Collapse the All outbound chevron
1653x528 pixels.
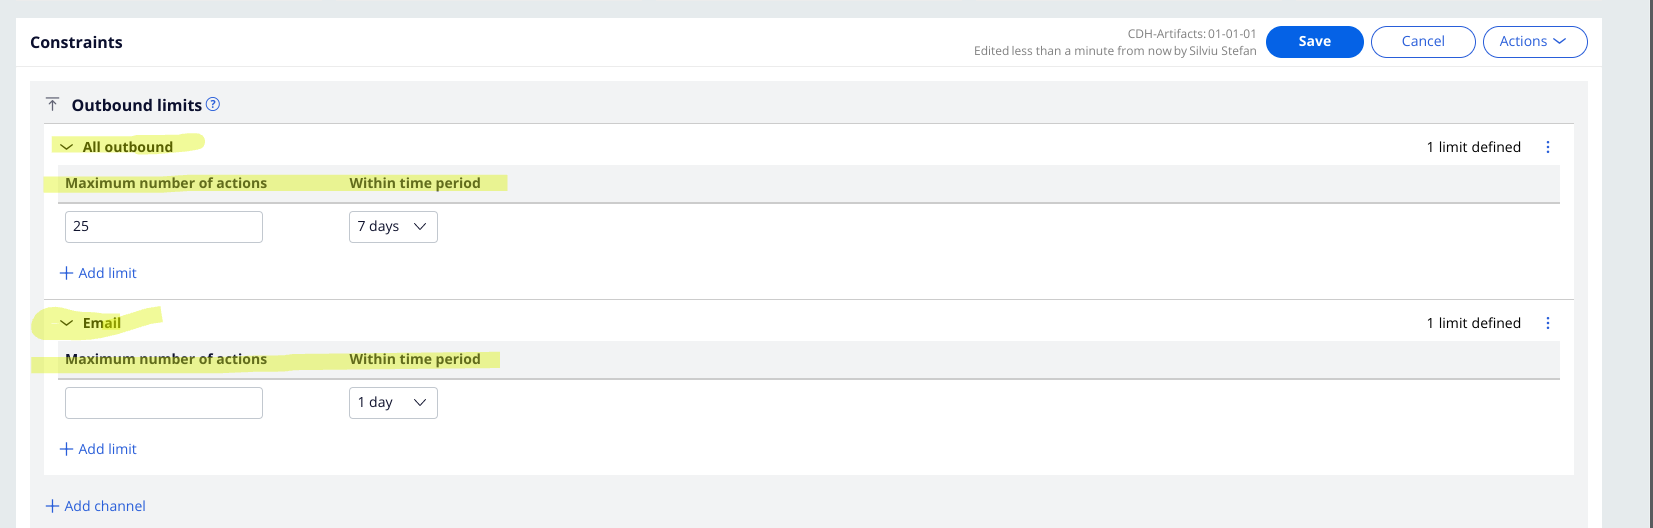click(x=67, y=147)
